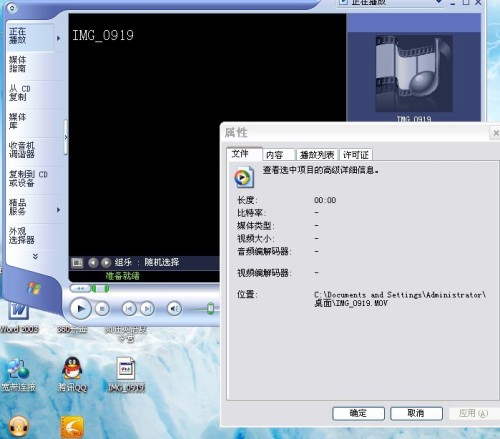This screenshot has height=439, width=500.
Task: Switch to the 许可证 tab
Action: click(x=356, y=155)
